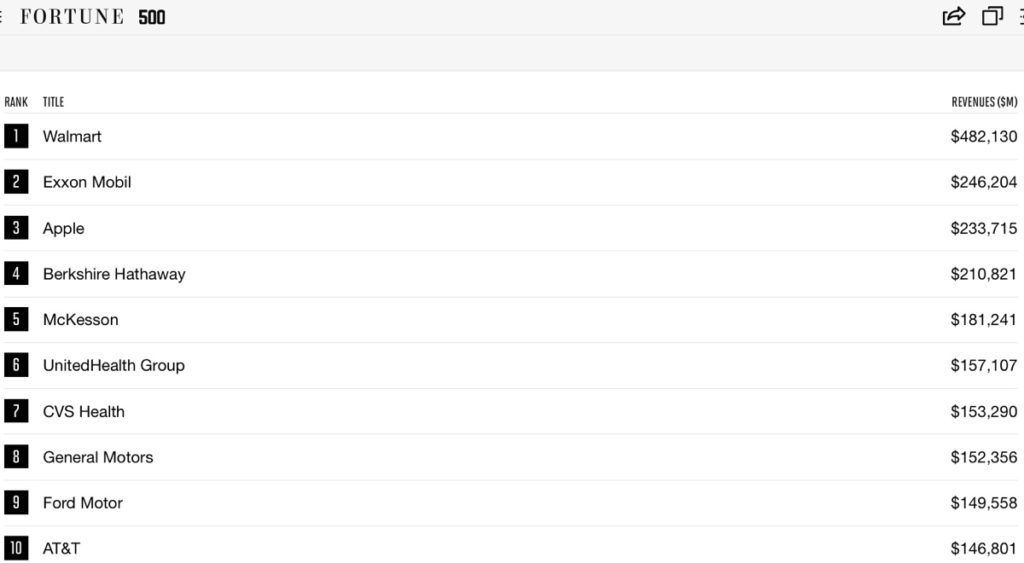1024x563 pixels.
Task: Click the copy/duplicate pages icon
Action: point(992,16)
